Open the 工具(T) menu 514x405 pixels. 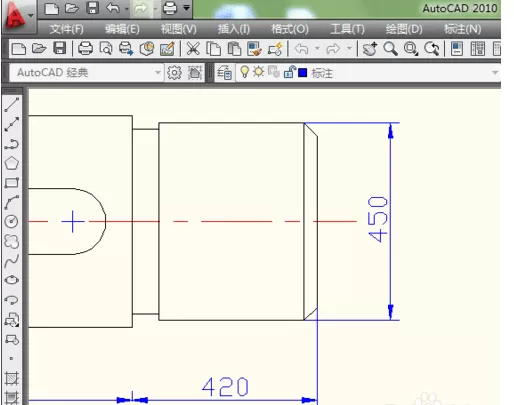[x=347, y=29]
